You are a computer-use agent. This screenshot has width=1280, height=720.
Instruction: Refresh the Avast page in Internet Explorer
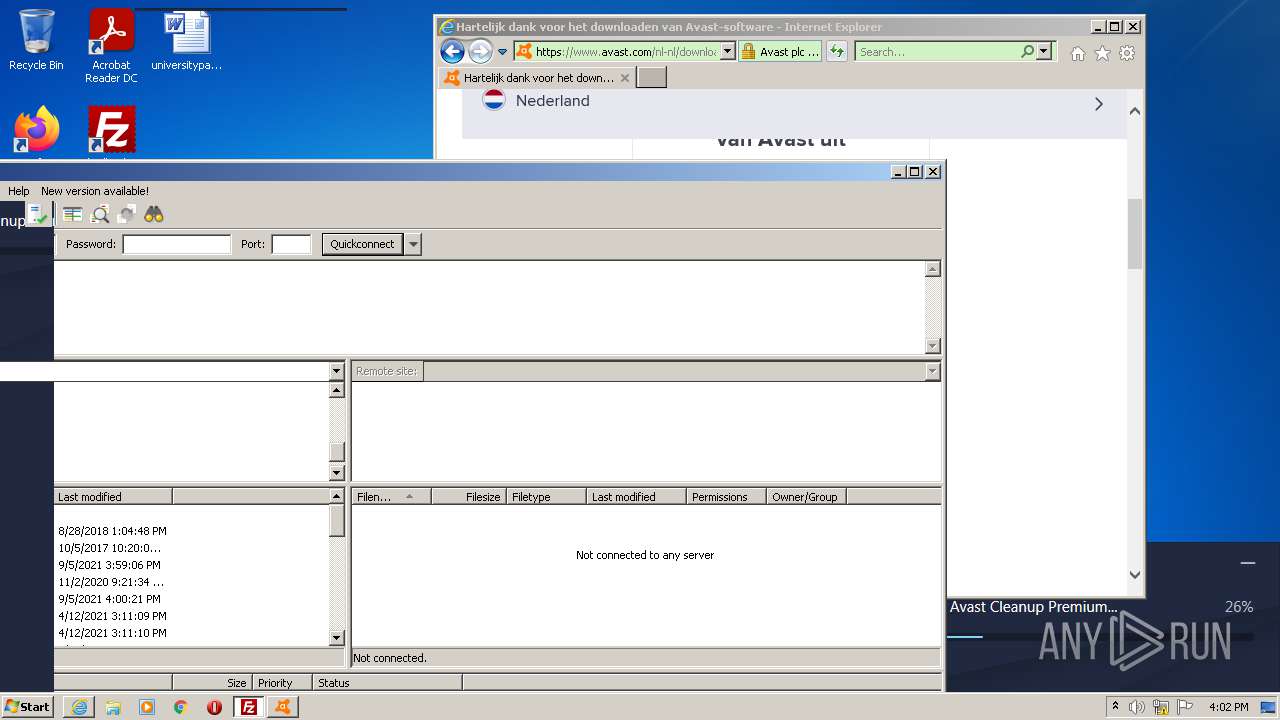coord(837,52)
